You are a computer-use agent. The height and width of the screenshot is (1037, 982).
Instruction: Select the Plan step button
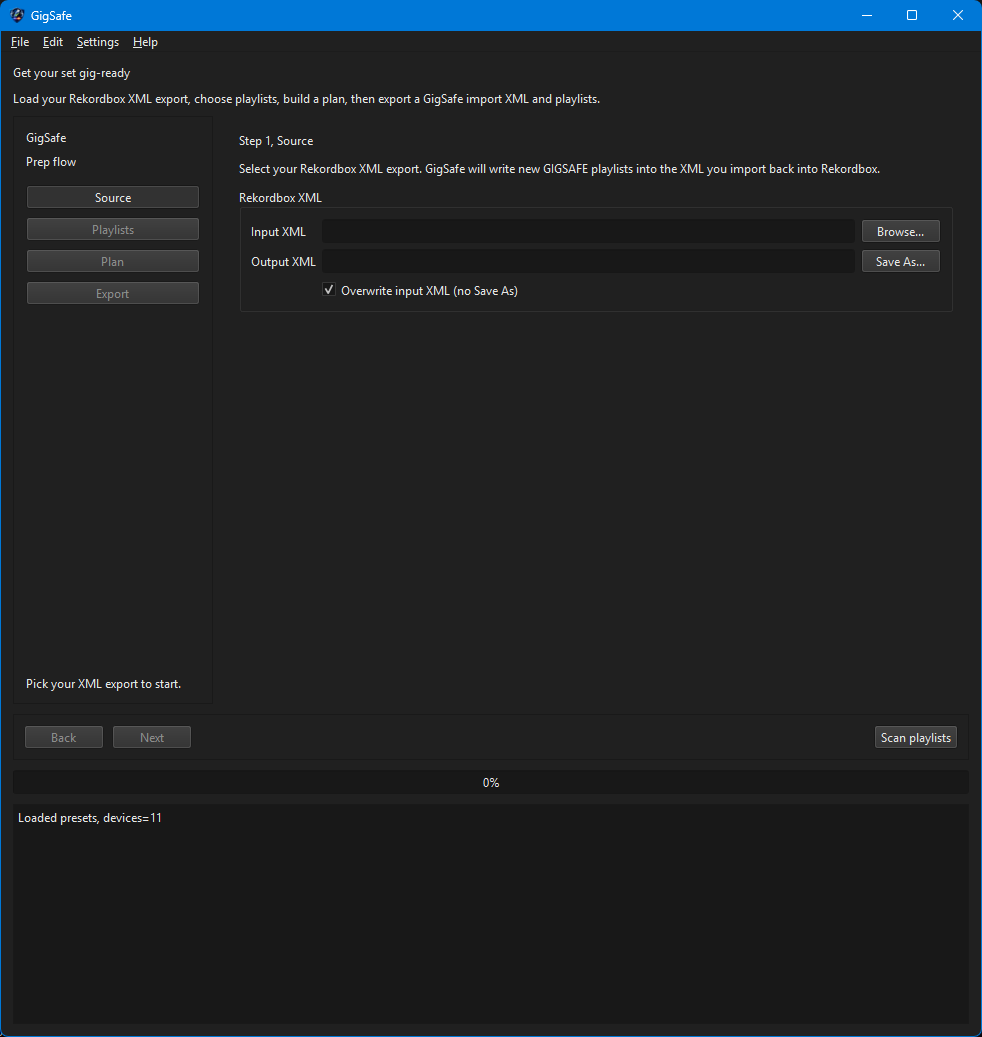click(x=113, y=262)
